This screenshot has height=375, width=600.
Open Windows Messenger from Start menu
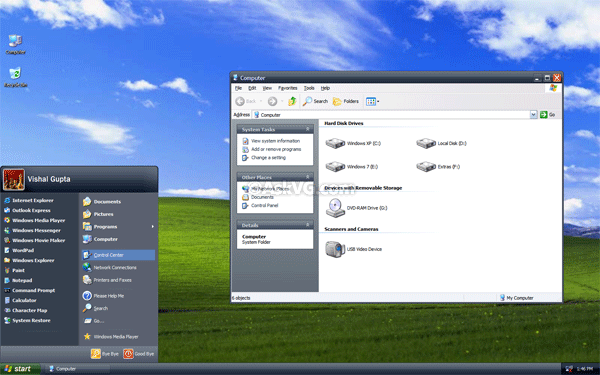(x=32, y=230)
